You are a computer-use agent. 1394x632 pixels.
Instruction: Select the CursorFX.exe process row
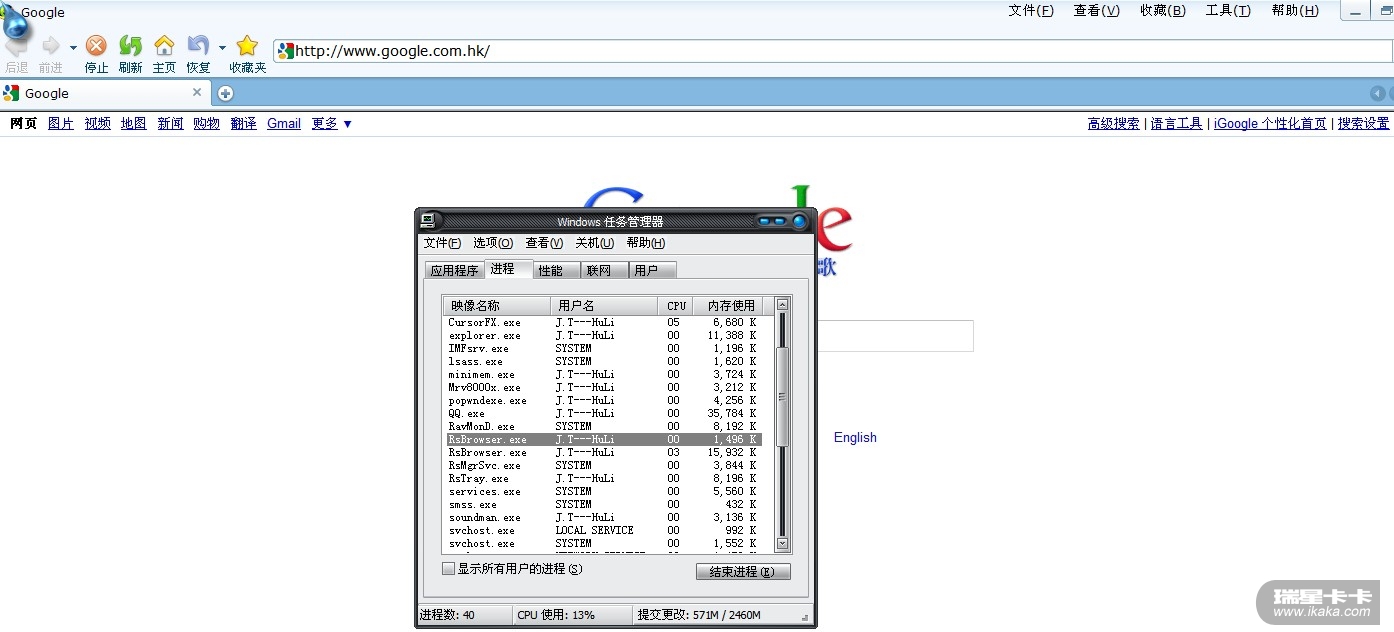point(604,322)
